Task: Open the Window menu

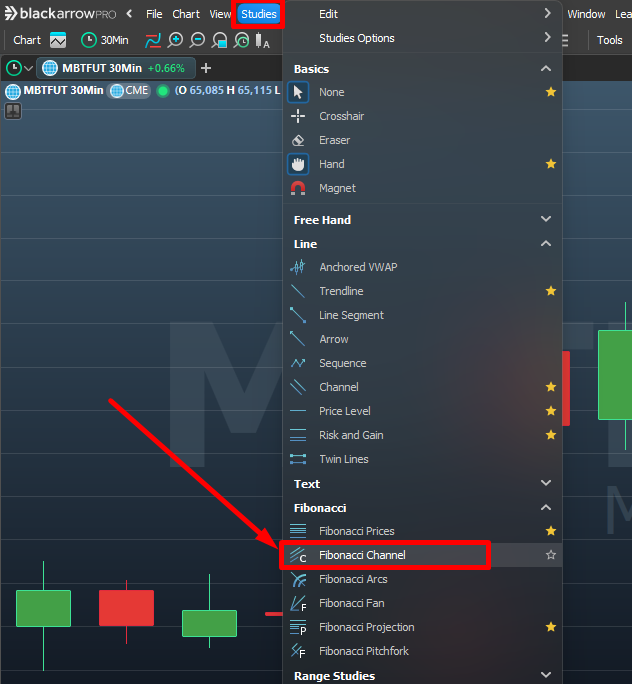Action: click(x=586, y=14)
